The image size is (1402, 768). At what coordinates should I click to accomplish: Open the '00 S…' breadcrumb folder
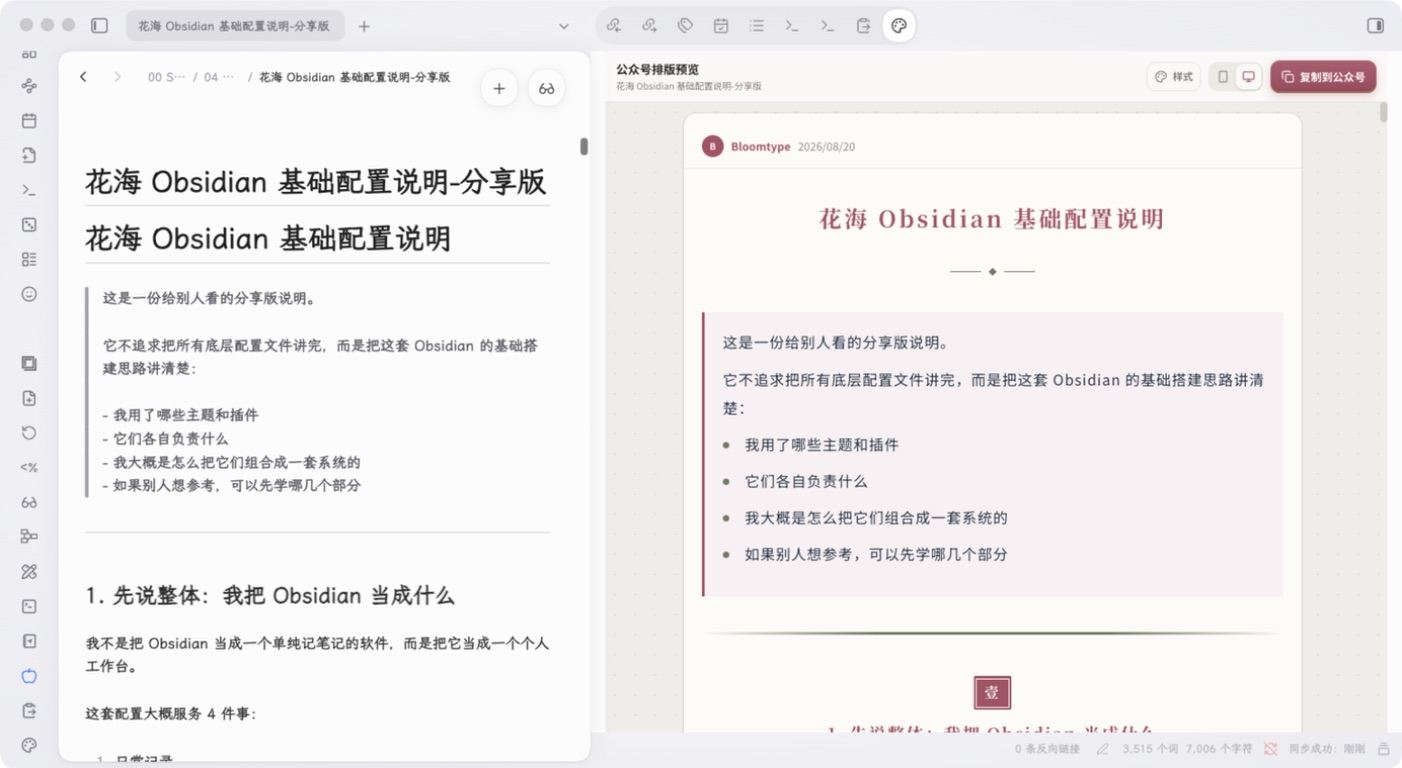point(166,77)
